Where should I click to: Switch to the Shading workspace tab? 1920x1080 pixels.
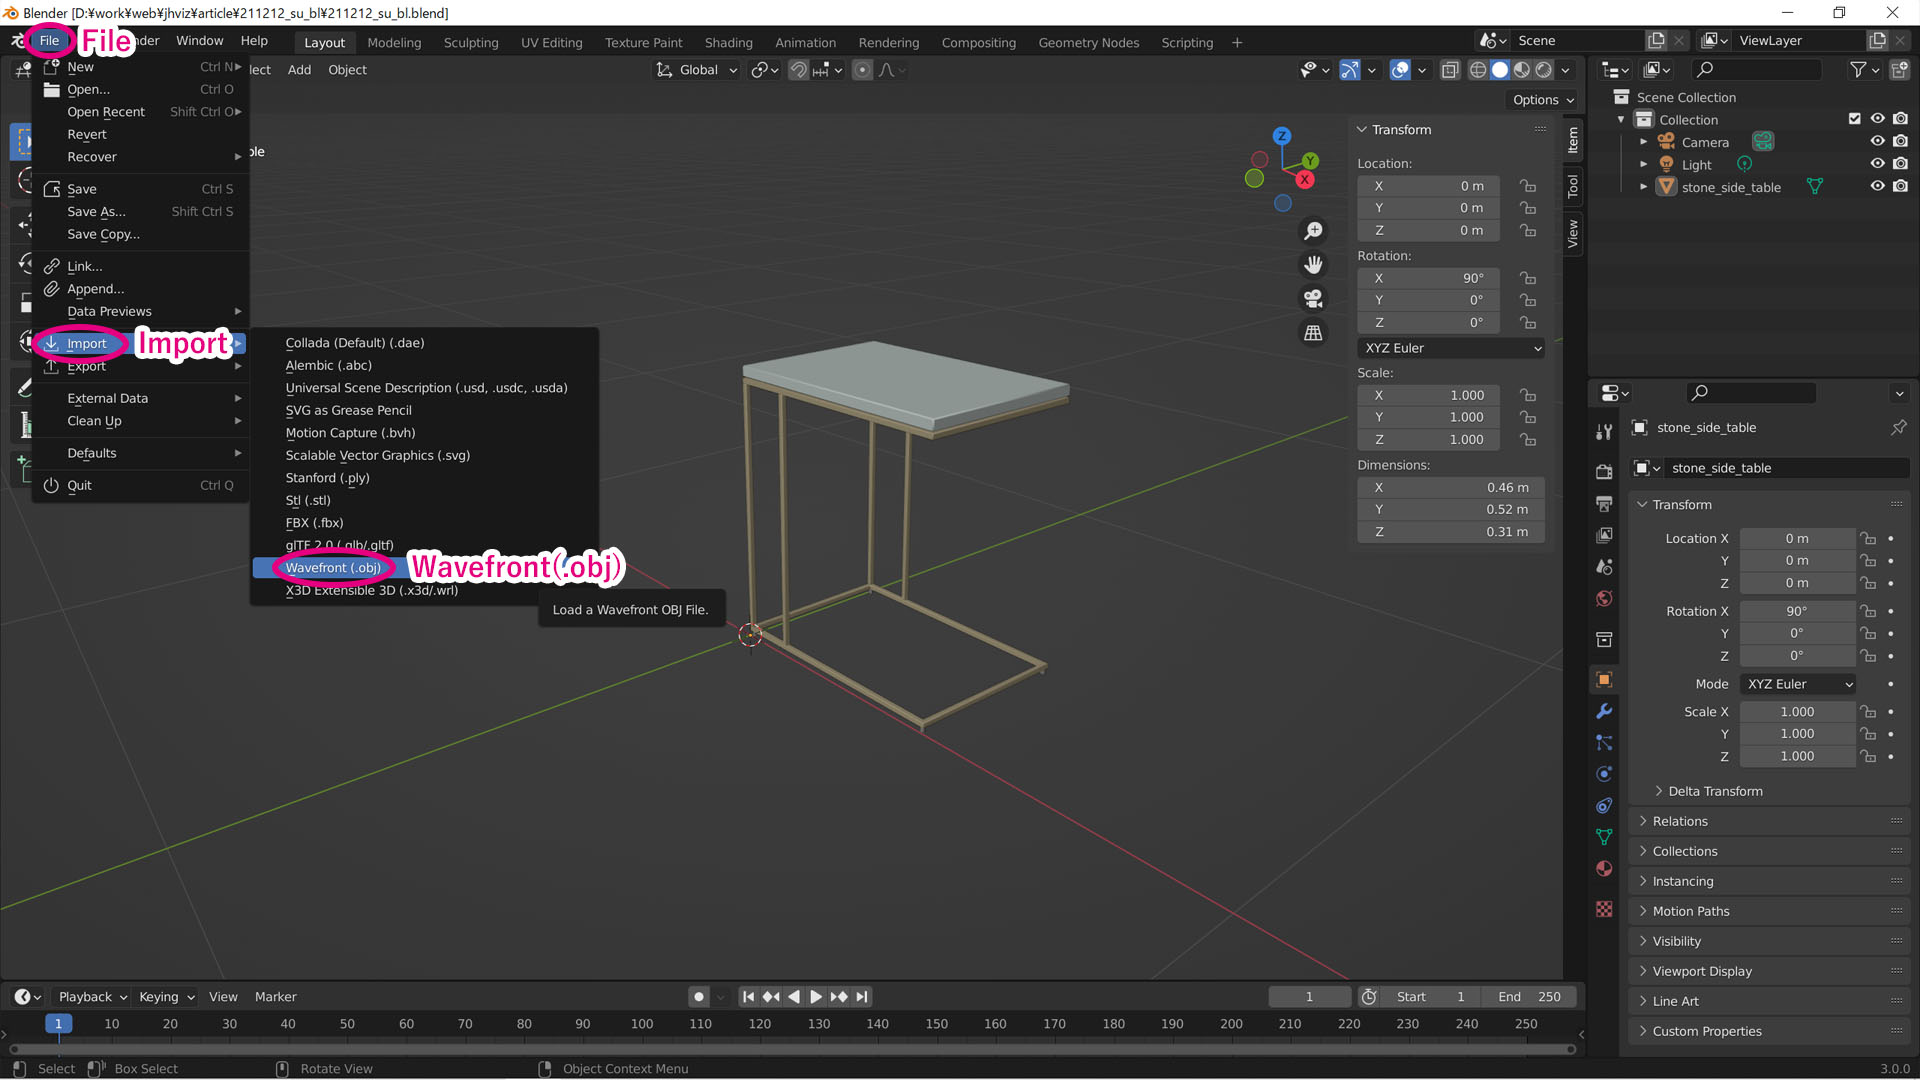(728, 42)
